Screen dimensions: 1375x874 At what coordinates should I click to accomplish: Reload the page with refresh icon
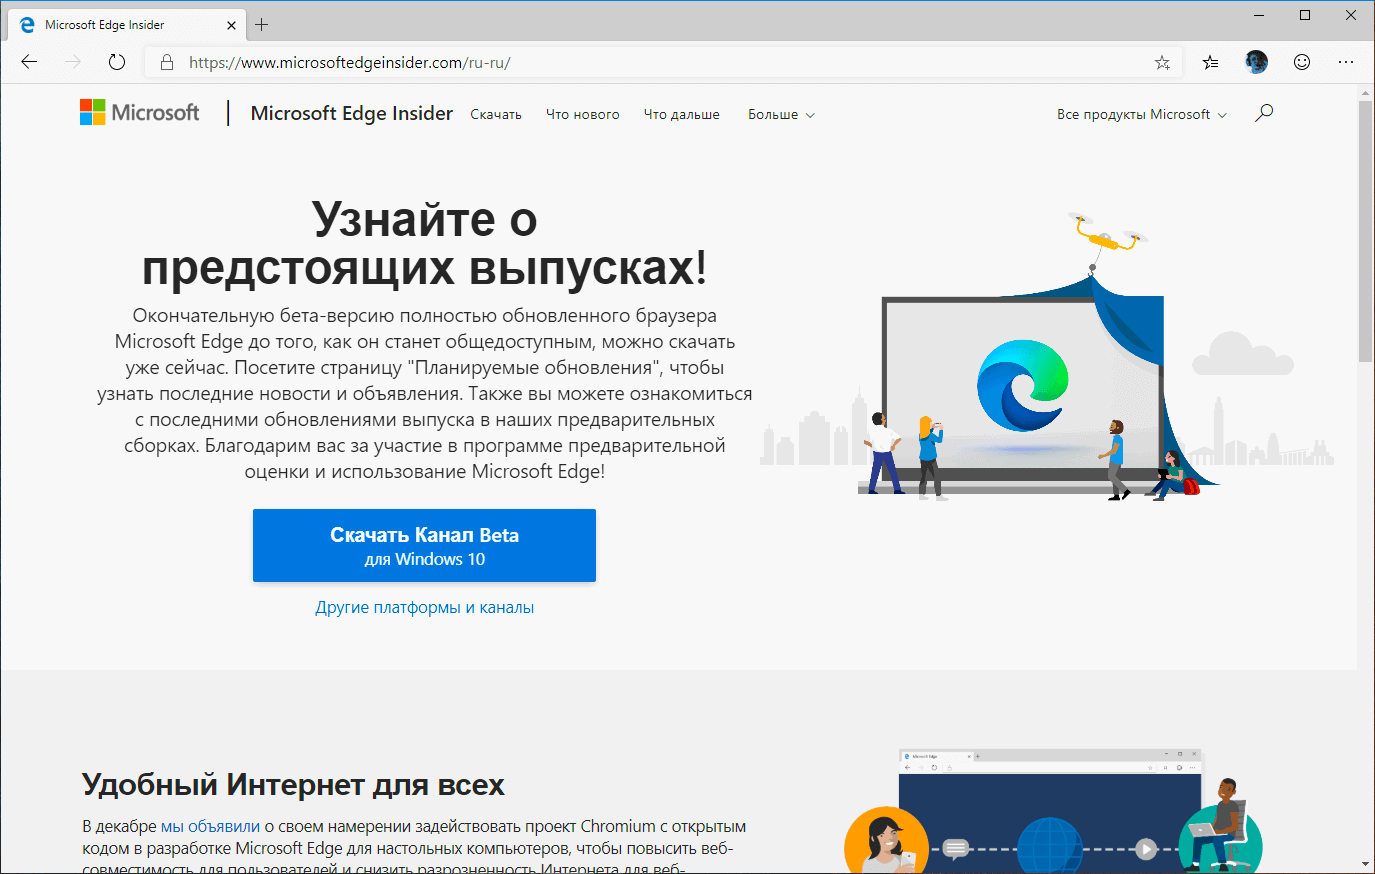116,61
